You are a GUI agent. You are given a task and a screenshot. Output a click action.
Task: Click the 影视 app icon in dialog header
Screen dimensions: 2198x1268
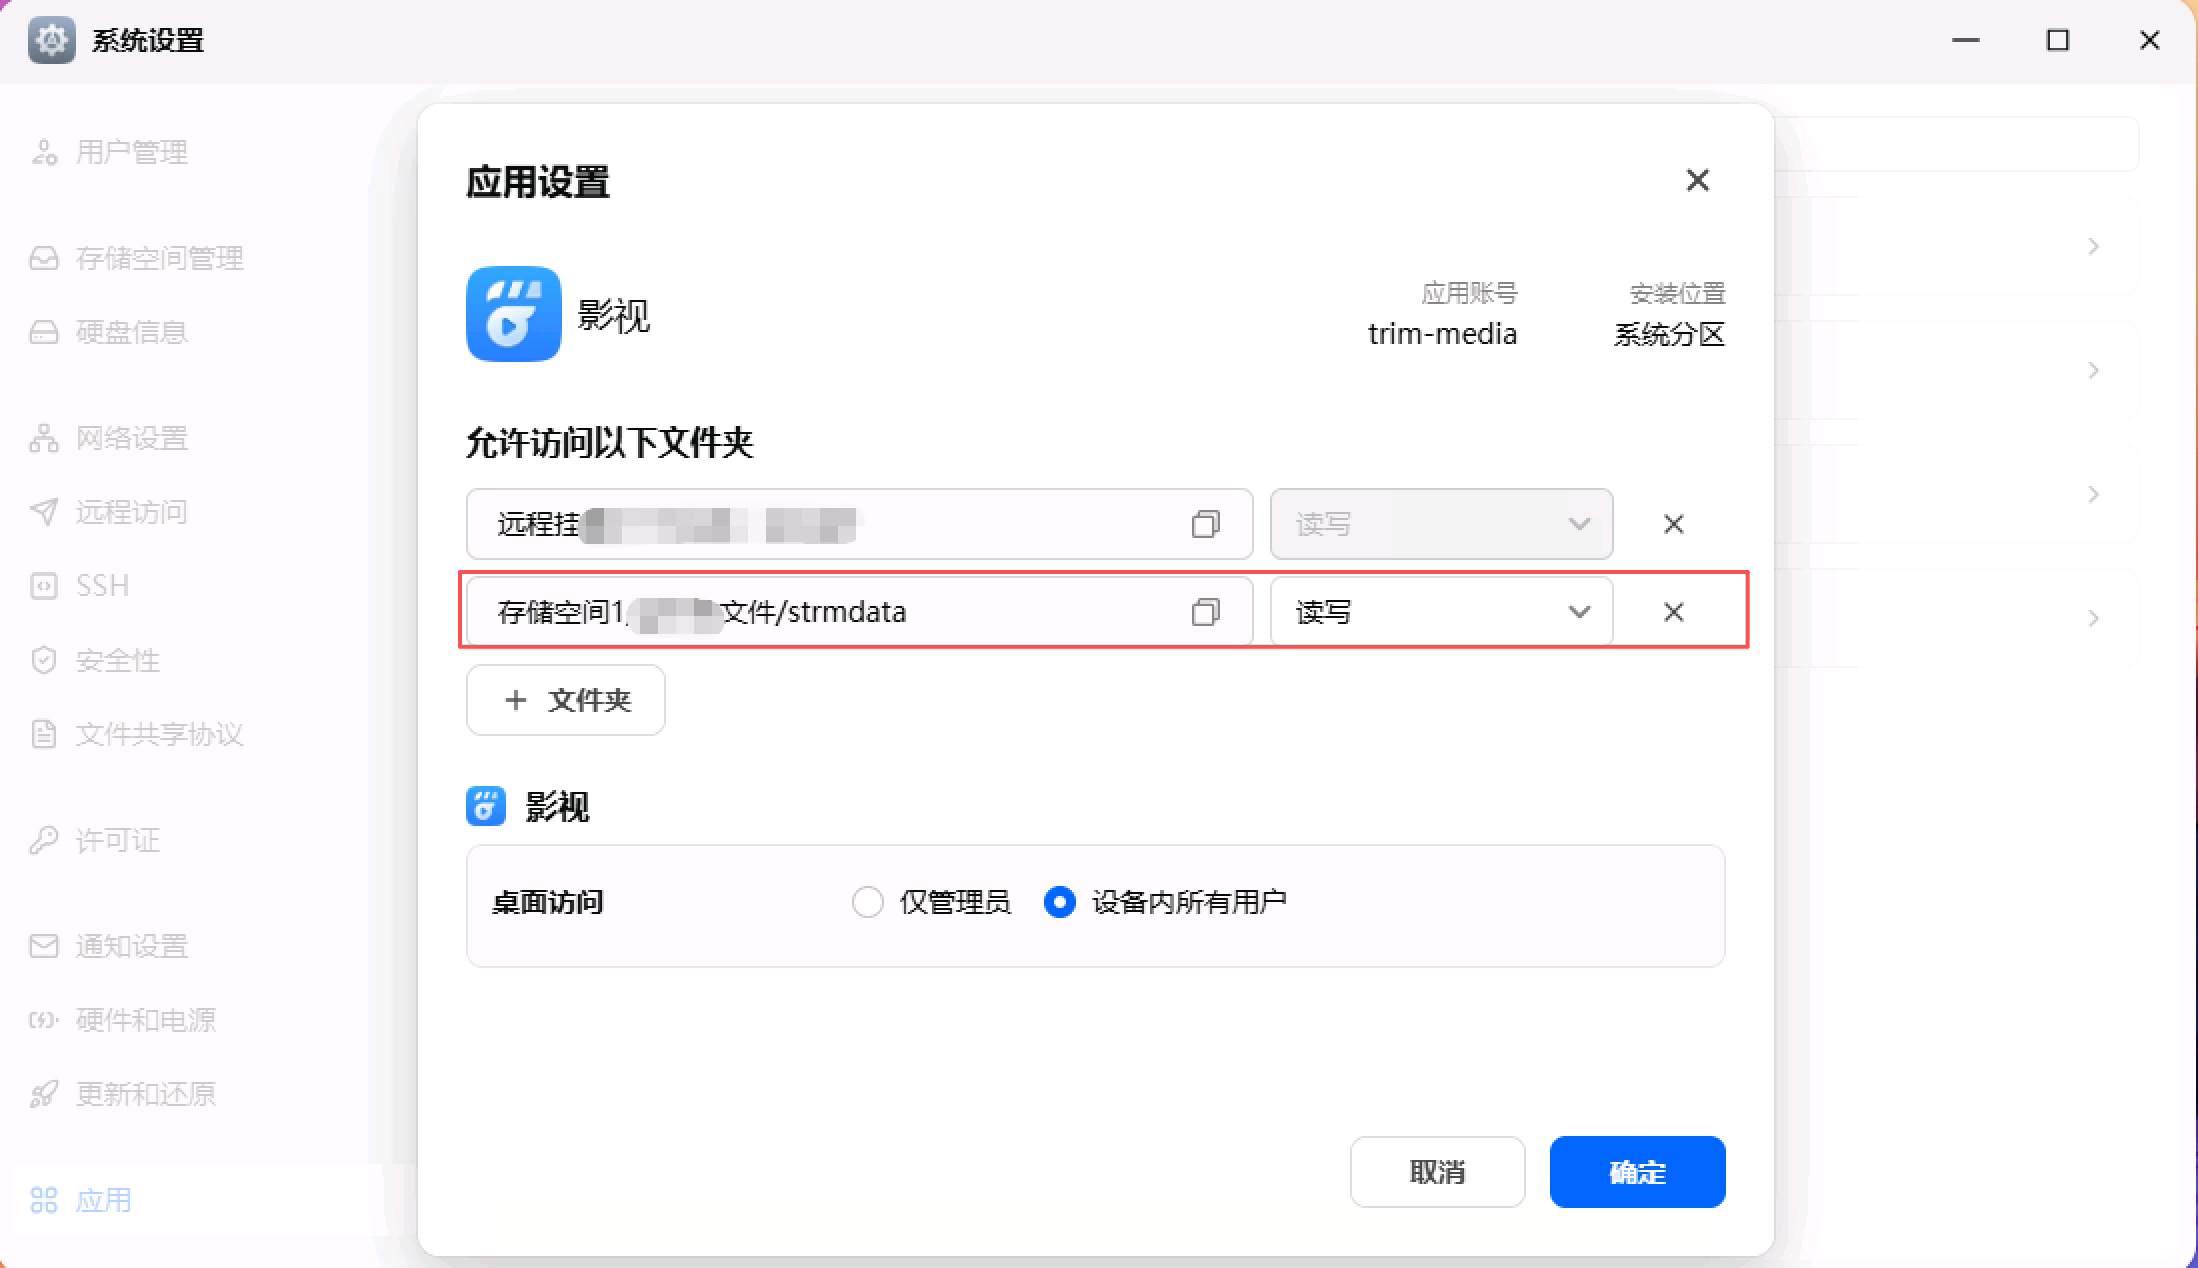(x=513, y=314)
